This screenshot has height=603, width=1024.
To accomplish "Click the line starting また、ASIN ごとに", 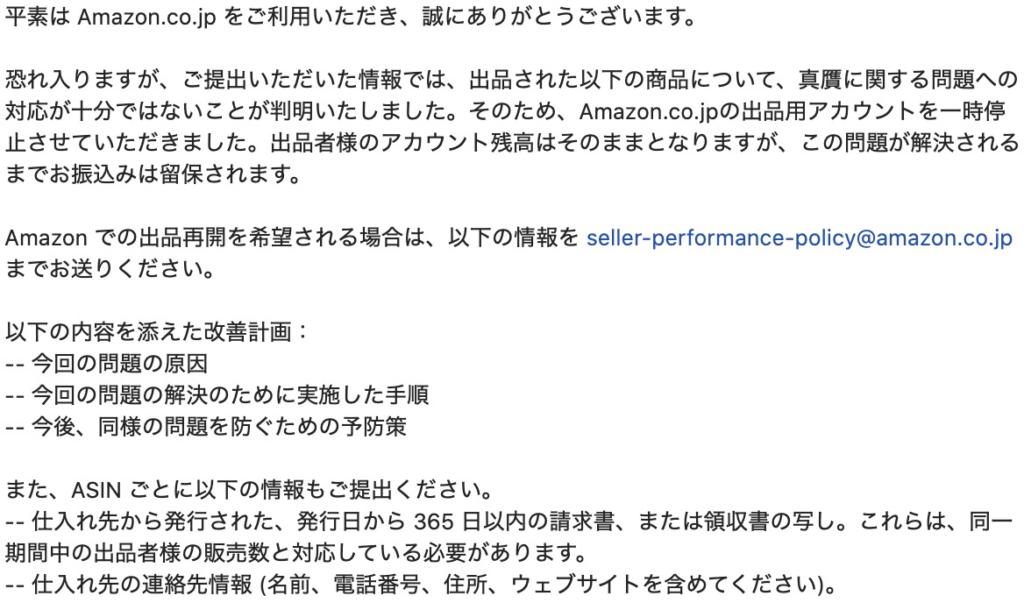I will point(249,489).
